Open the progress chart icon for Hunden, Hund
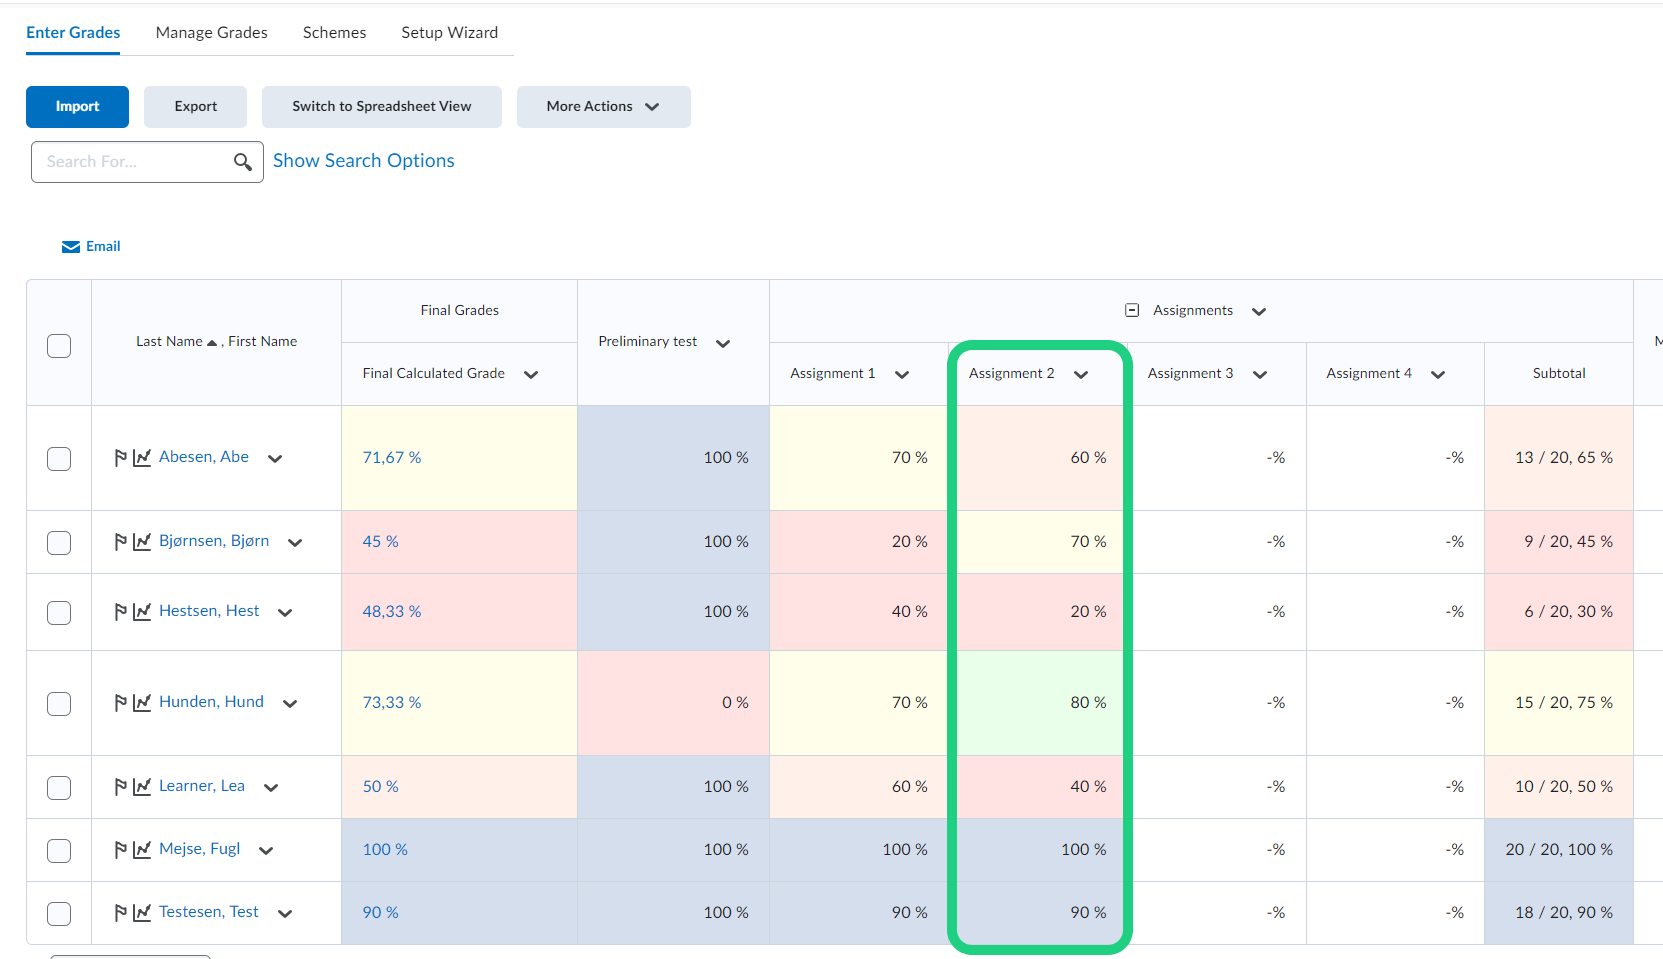Screen dimensions: 1663x959 (142, 703)
